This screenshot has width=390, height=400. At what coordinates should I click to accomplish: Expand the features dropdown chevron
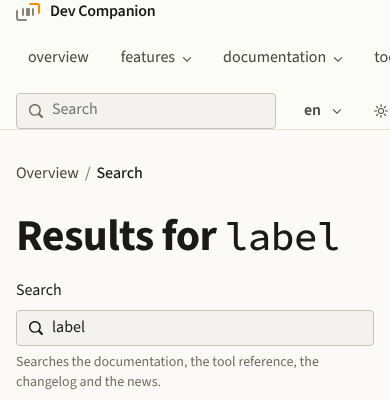click(x=187, y=59)
